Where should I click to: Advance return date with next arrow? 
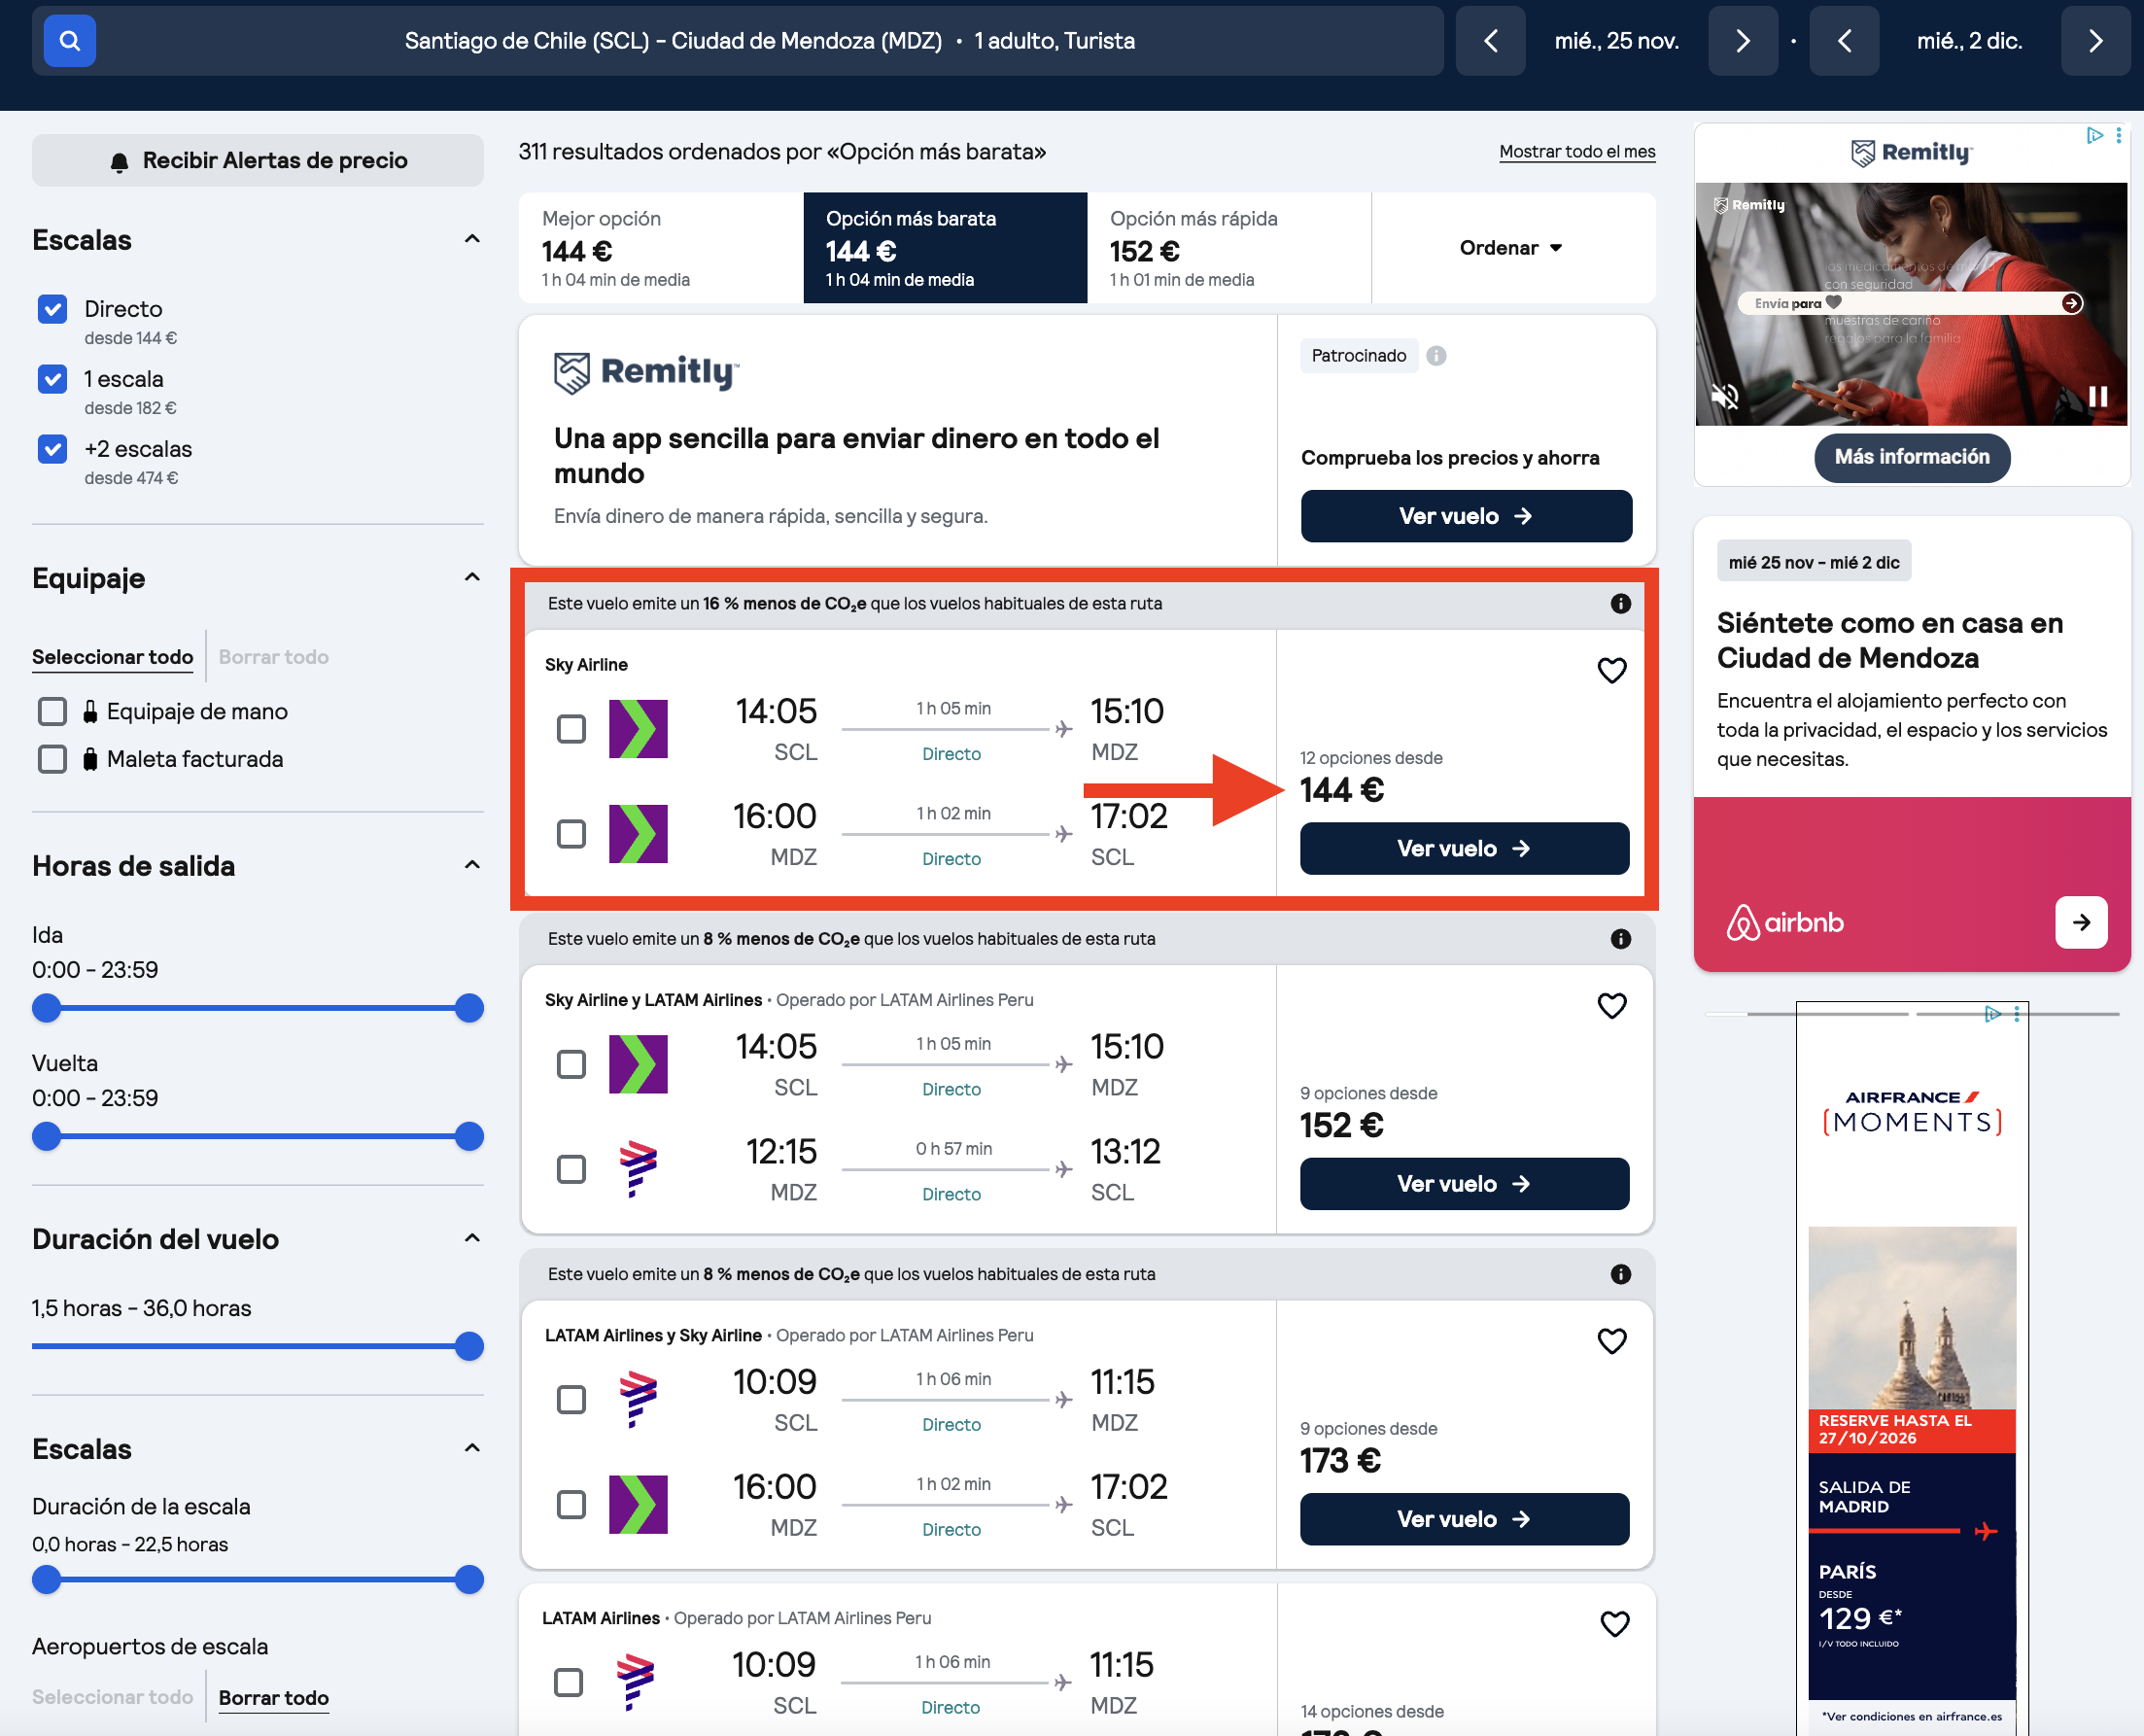(2095, 41)
